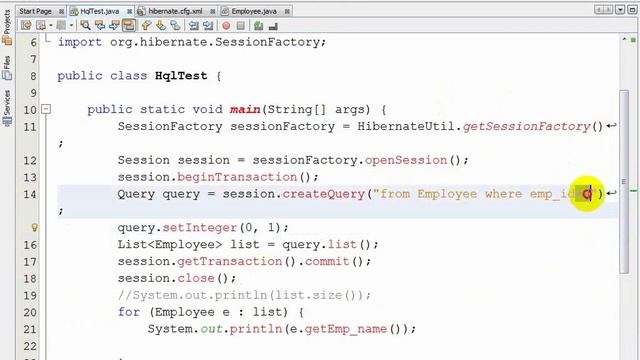Open the Projects side panel
Viewport: 640px width, 360px height.
(7, 27)
